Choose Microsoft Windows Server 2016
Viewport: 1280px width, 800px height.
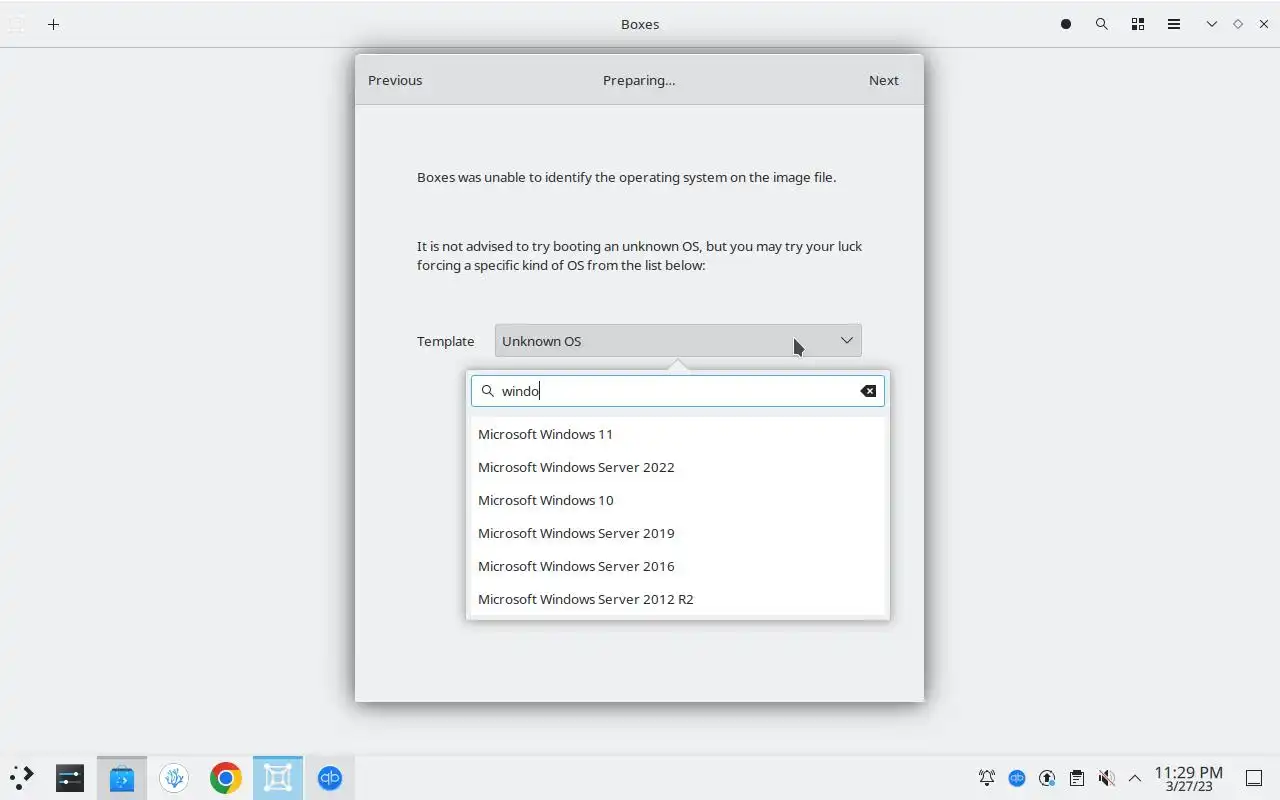678,566
